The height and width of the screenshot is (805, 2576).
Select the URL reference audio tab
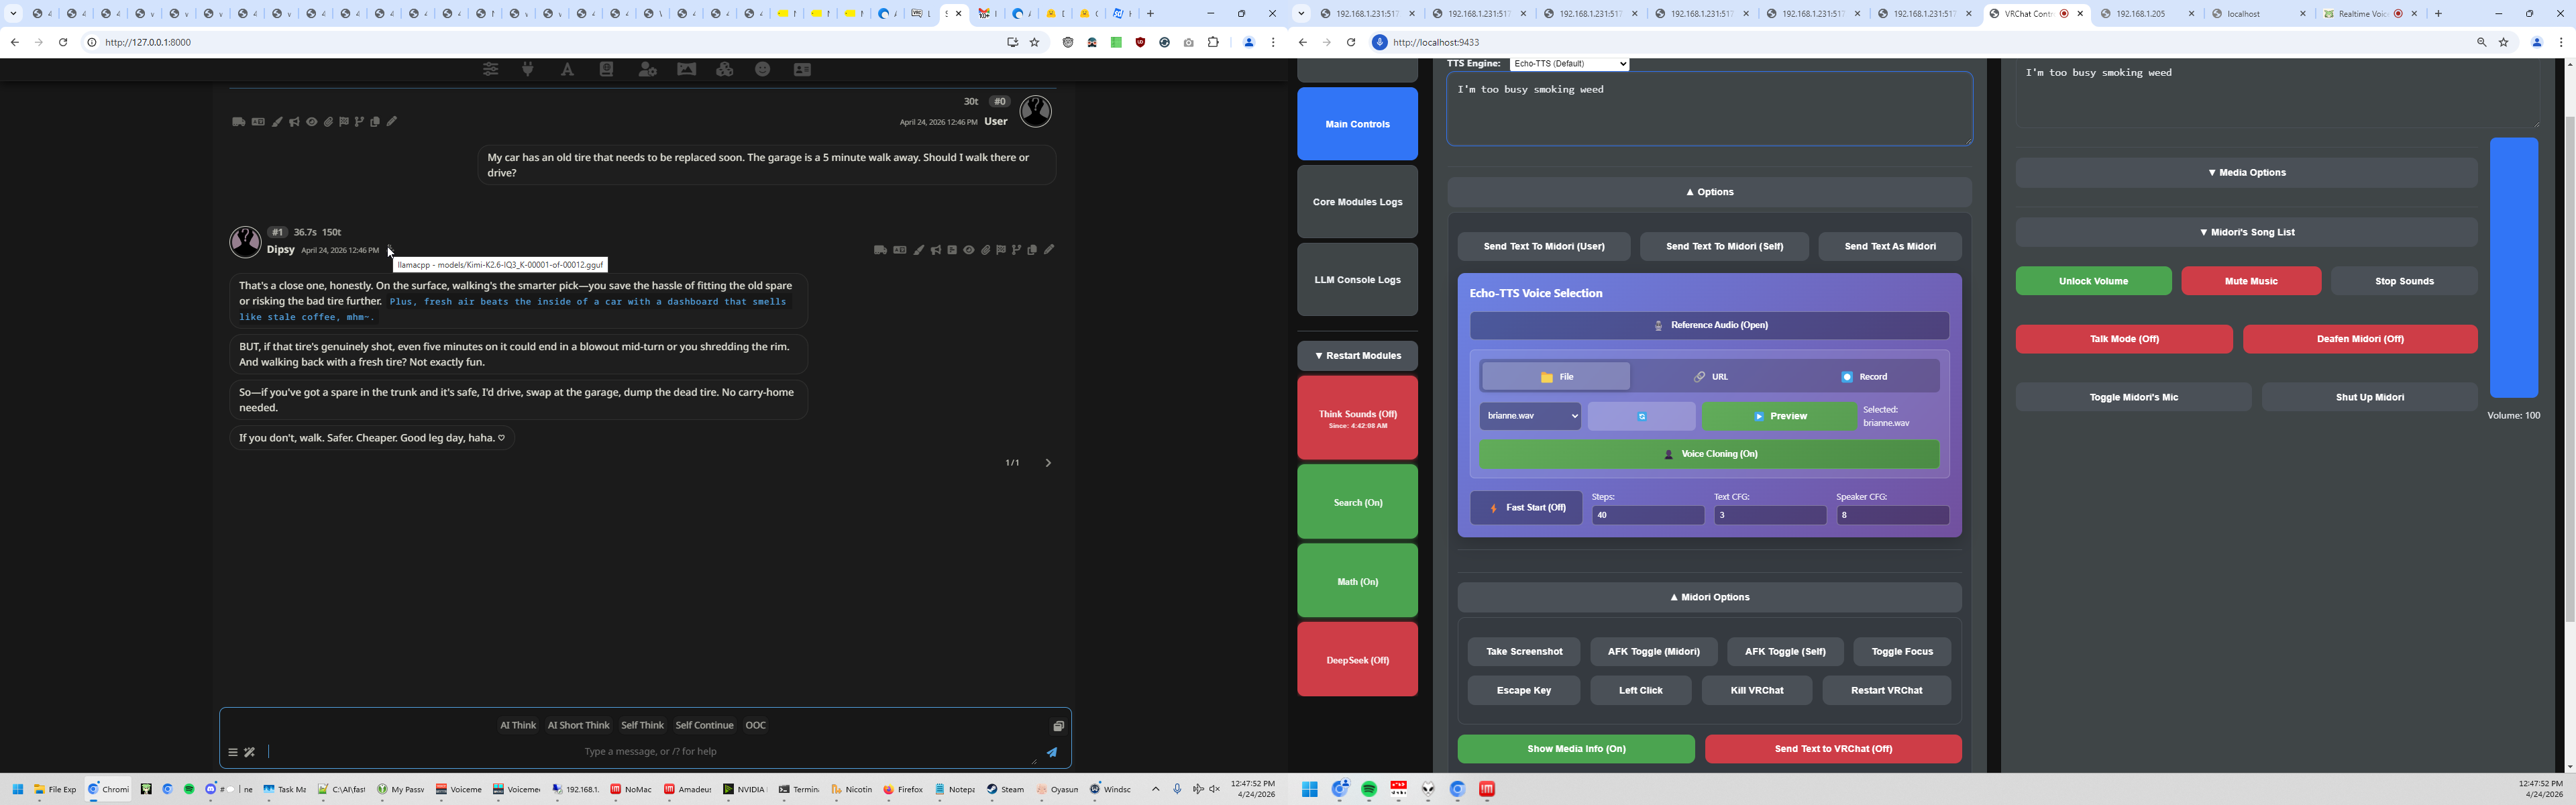[x=1710, y=377]
